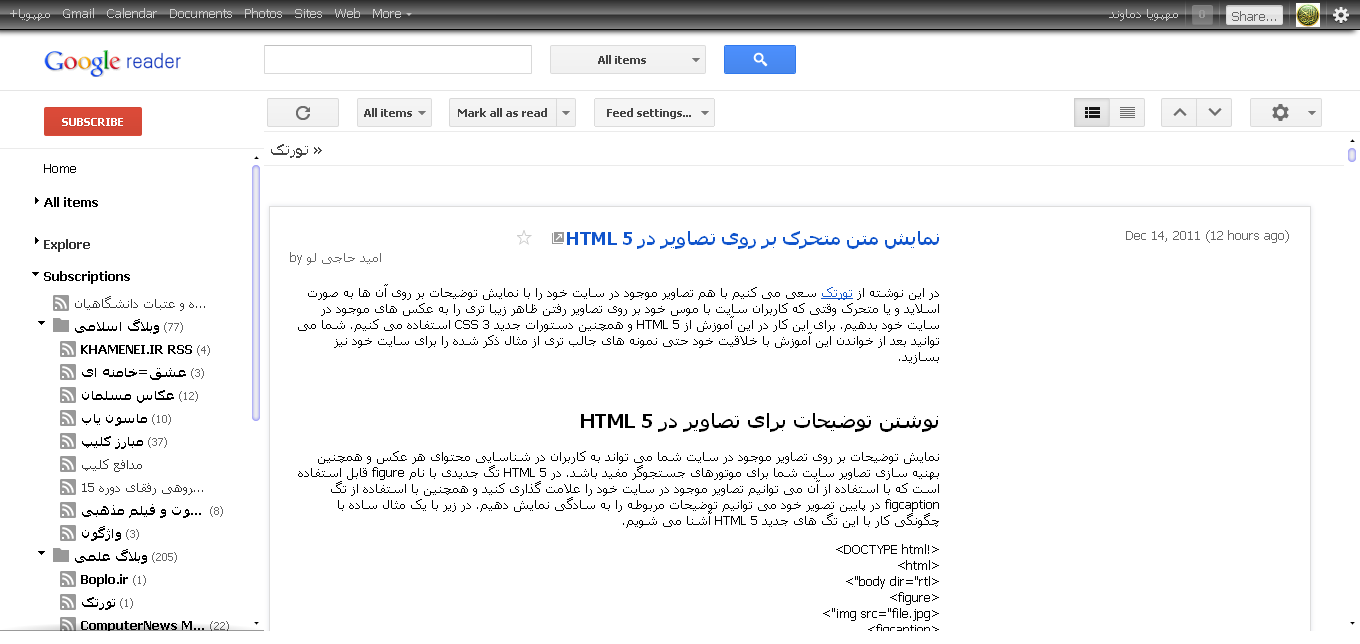Click the تورتک link in article text
Screen dimensions: 1360x644
tap(836, 293)
